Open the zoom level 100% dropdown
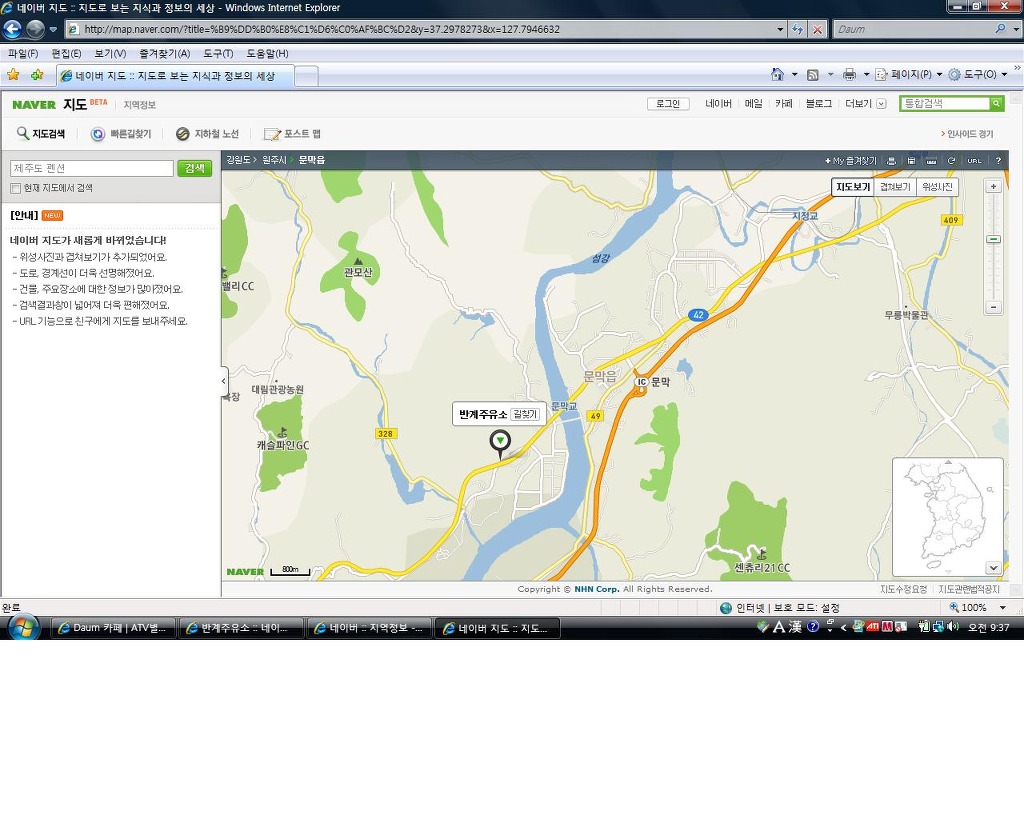The image size is (1024, 819). [1002, 607]
